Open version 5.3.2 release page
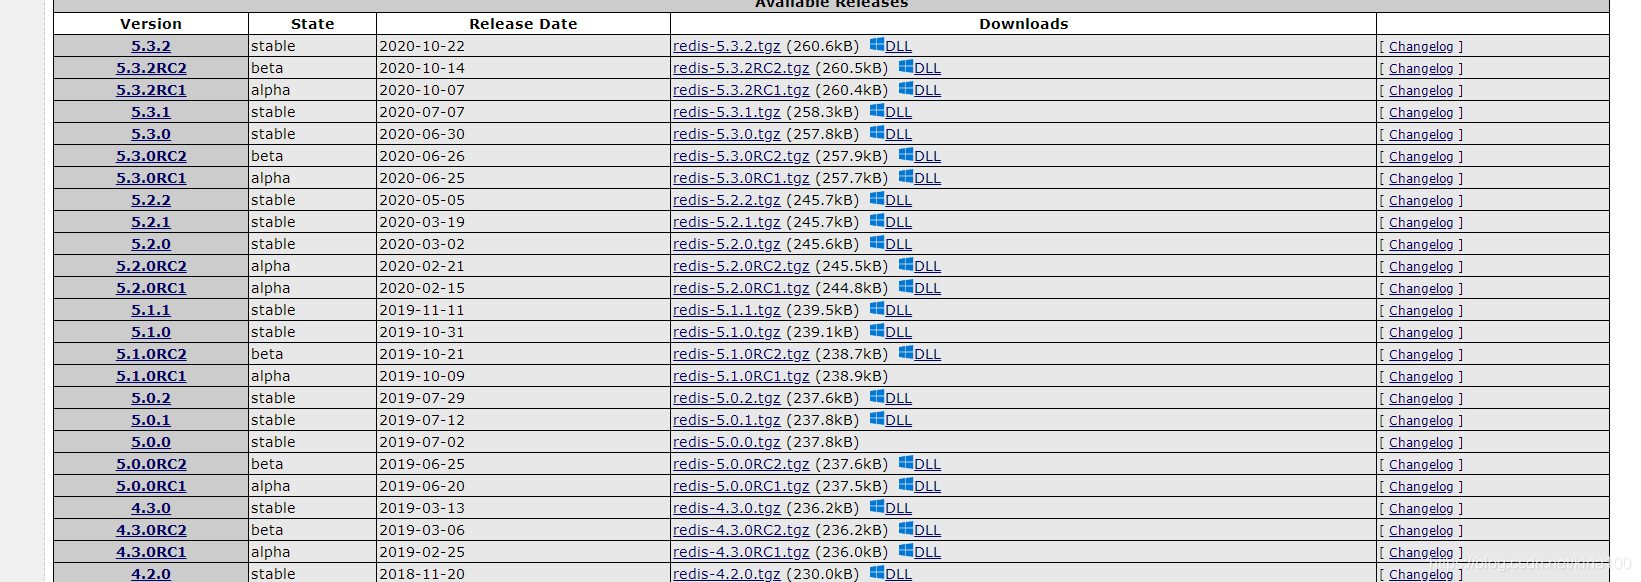This screenshot has width=1641, height=582. click(x=151, y=46)
